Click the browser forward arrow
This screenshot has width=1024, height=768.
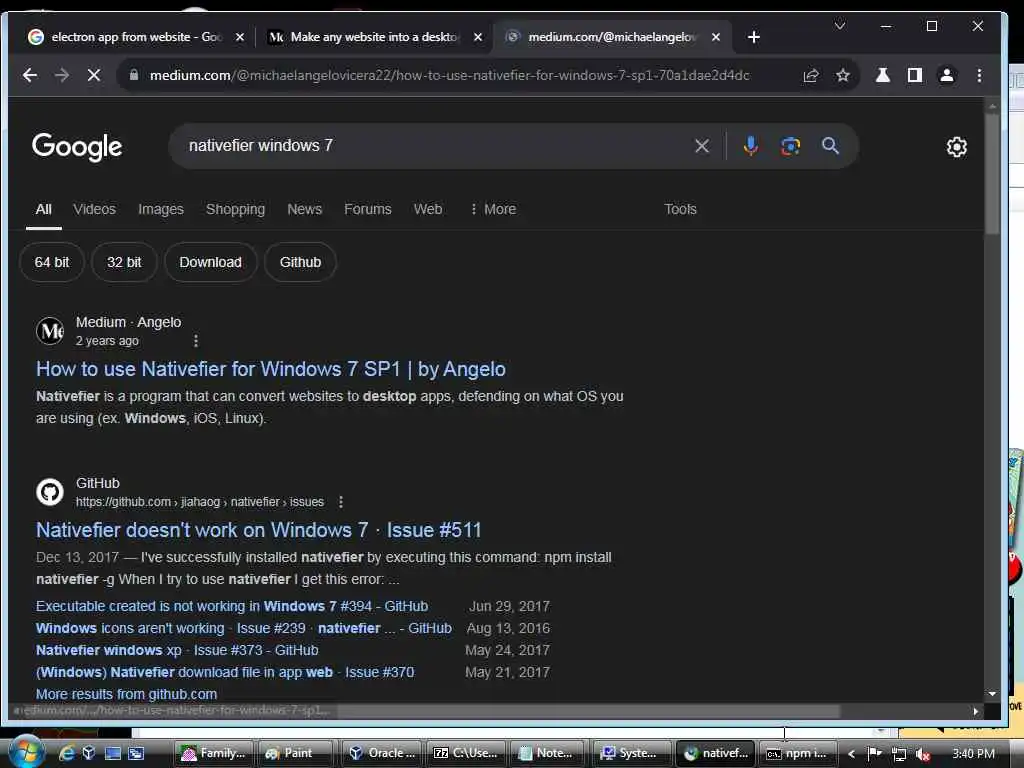tap(62, 75)
